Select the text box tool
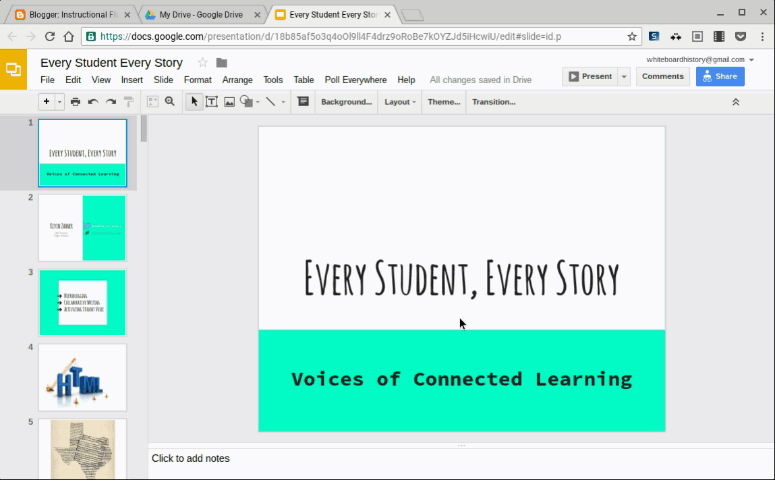This screenshot has height=480, width=775. pyautogui.click(x=212, y=102)
